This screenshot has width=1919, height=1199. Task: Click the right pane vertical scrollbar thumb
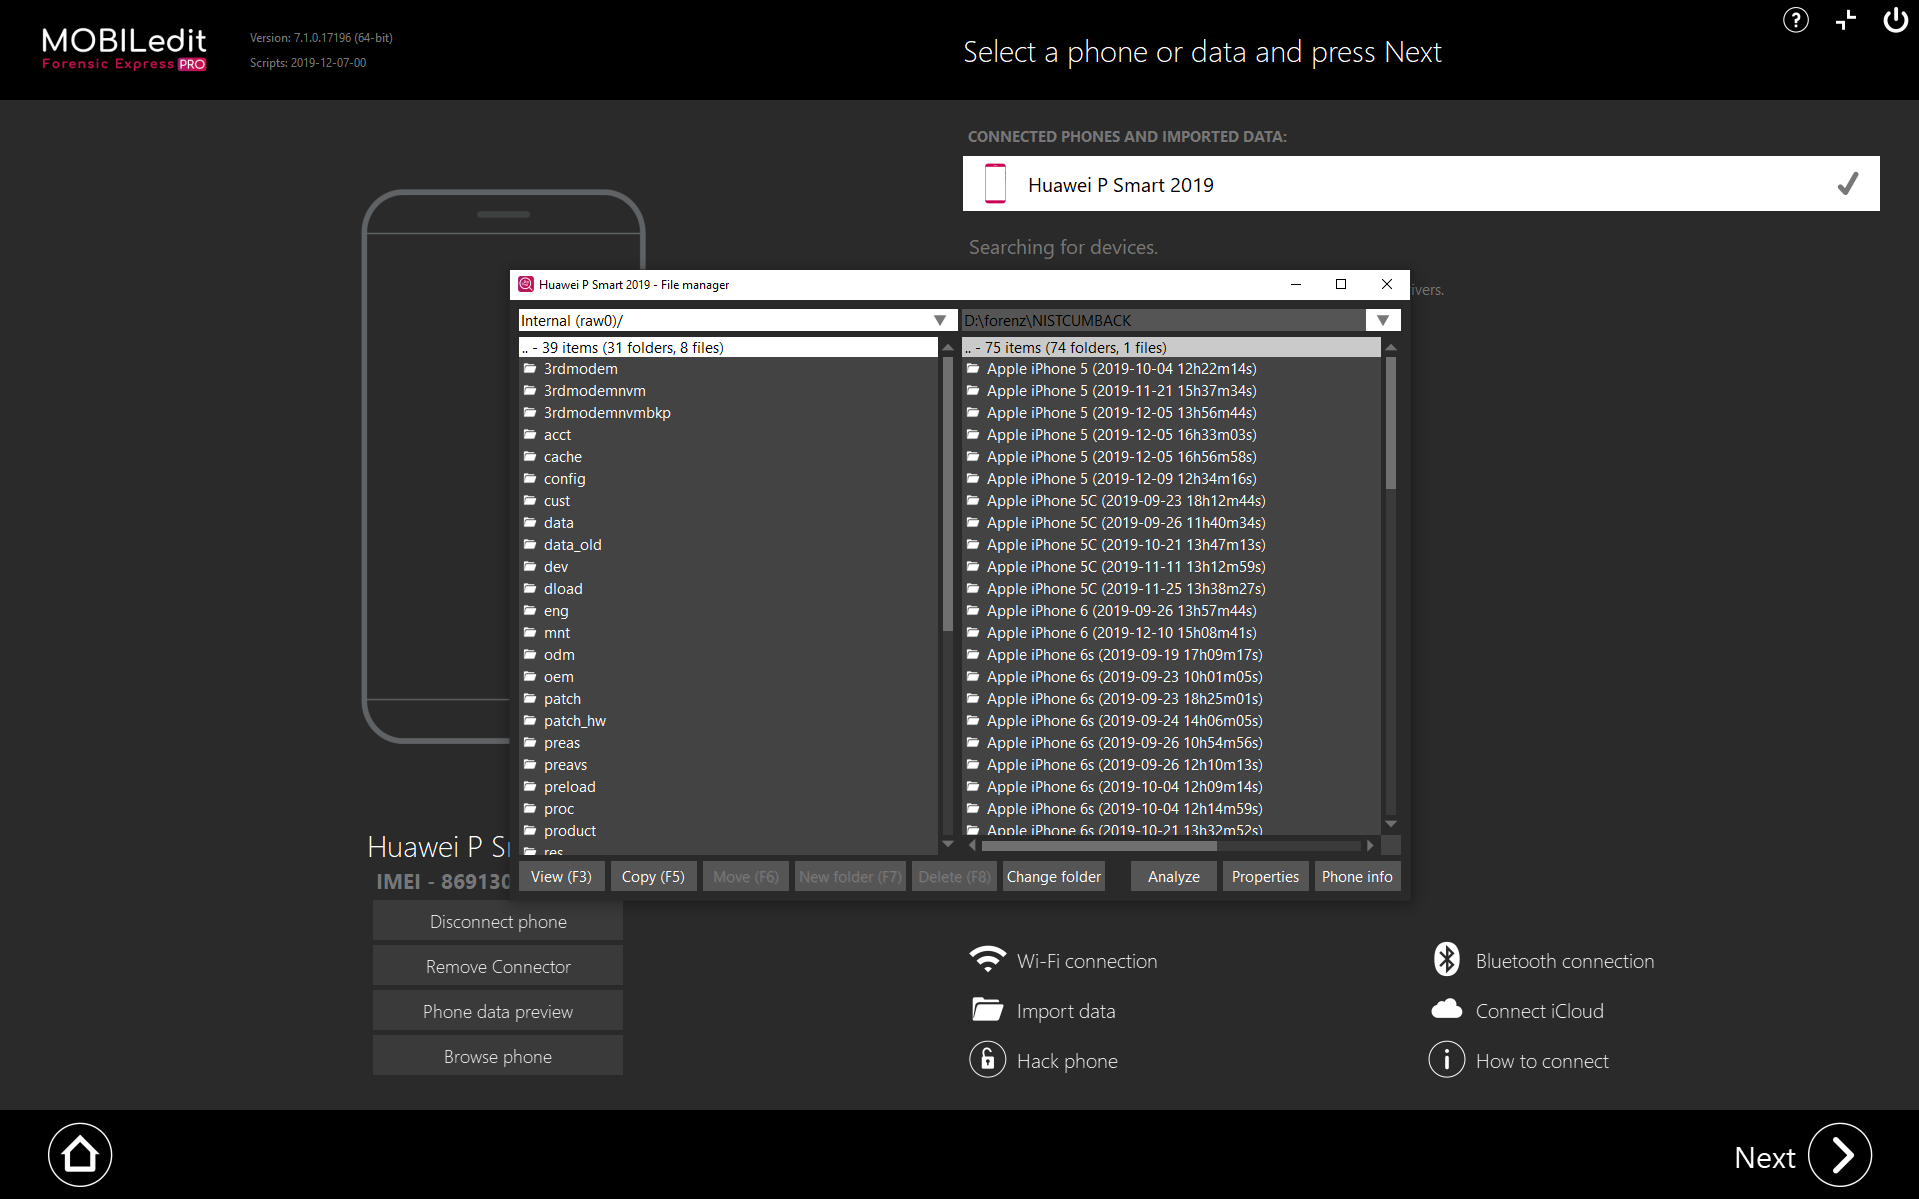tap(1390, 422)
